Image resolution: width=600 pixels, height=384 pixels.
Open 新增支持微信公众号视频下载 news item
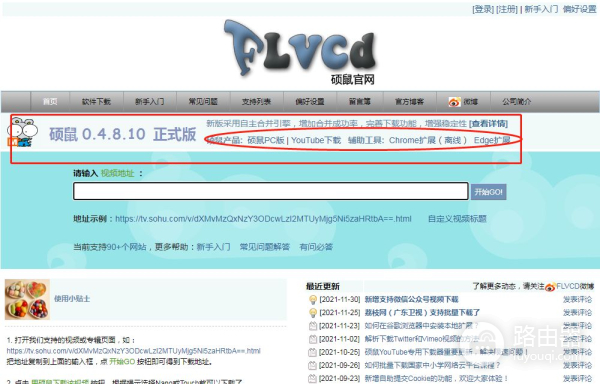[411, 299]
